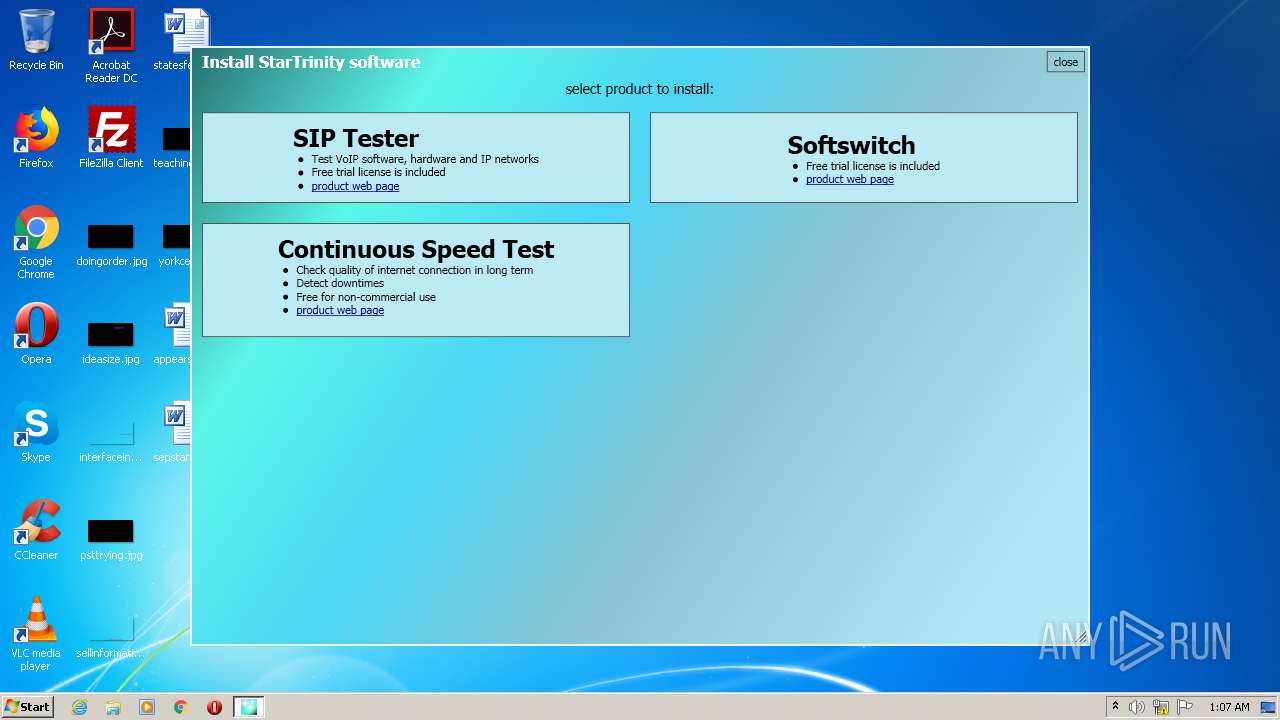The image size is (1280, 720).
Task: Open Windows Media Player taskbar icon
Action: pos(147,707)
